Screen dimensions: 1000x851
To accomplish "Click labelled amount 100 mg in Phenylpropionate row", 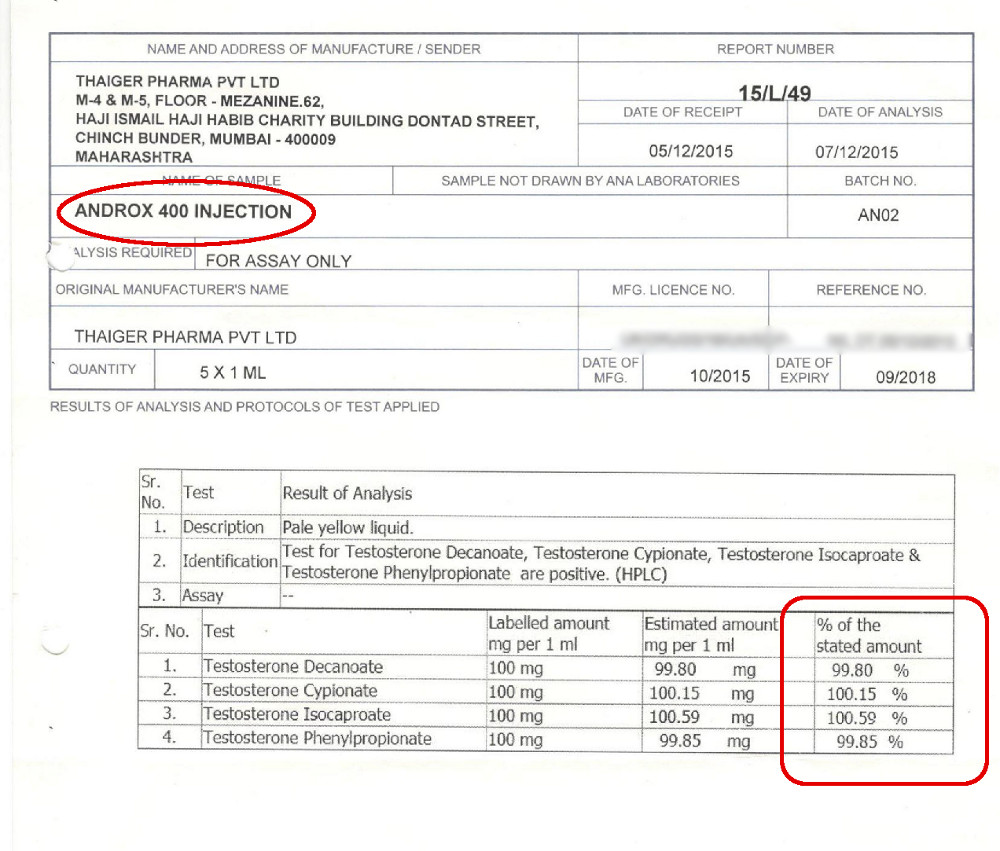I will [x=515, y=740].
